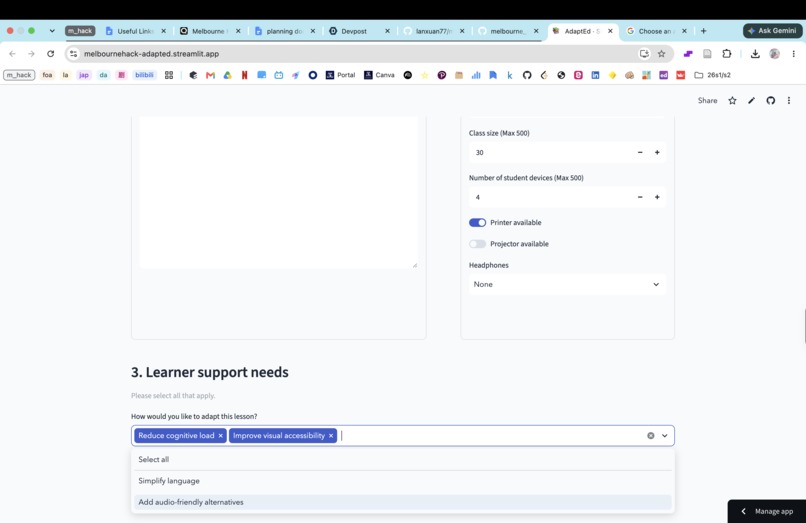
Task: Switch to the Melbourne tab
Action: pyautogui.click(x=210, y=31)
